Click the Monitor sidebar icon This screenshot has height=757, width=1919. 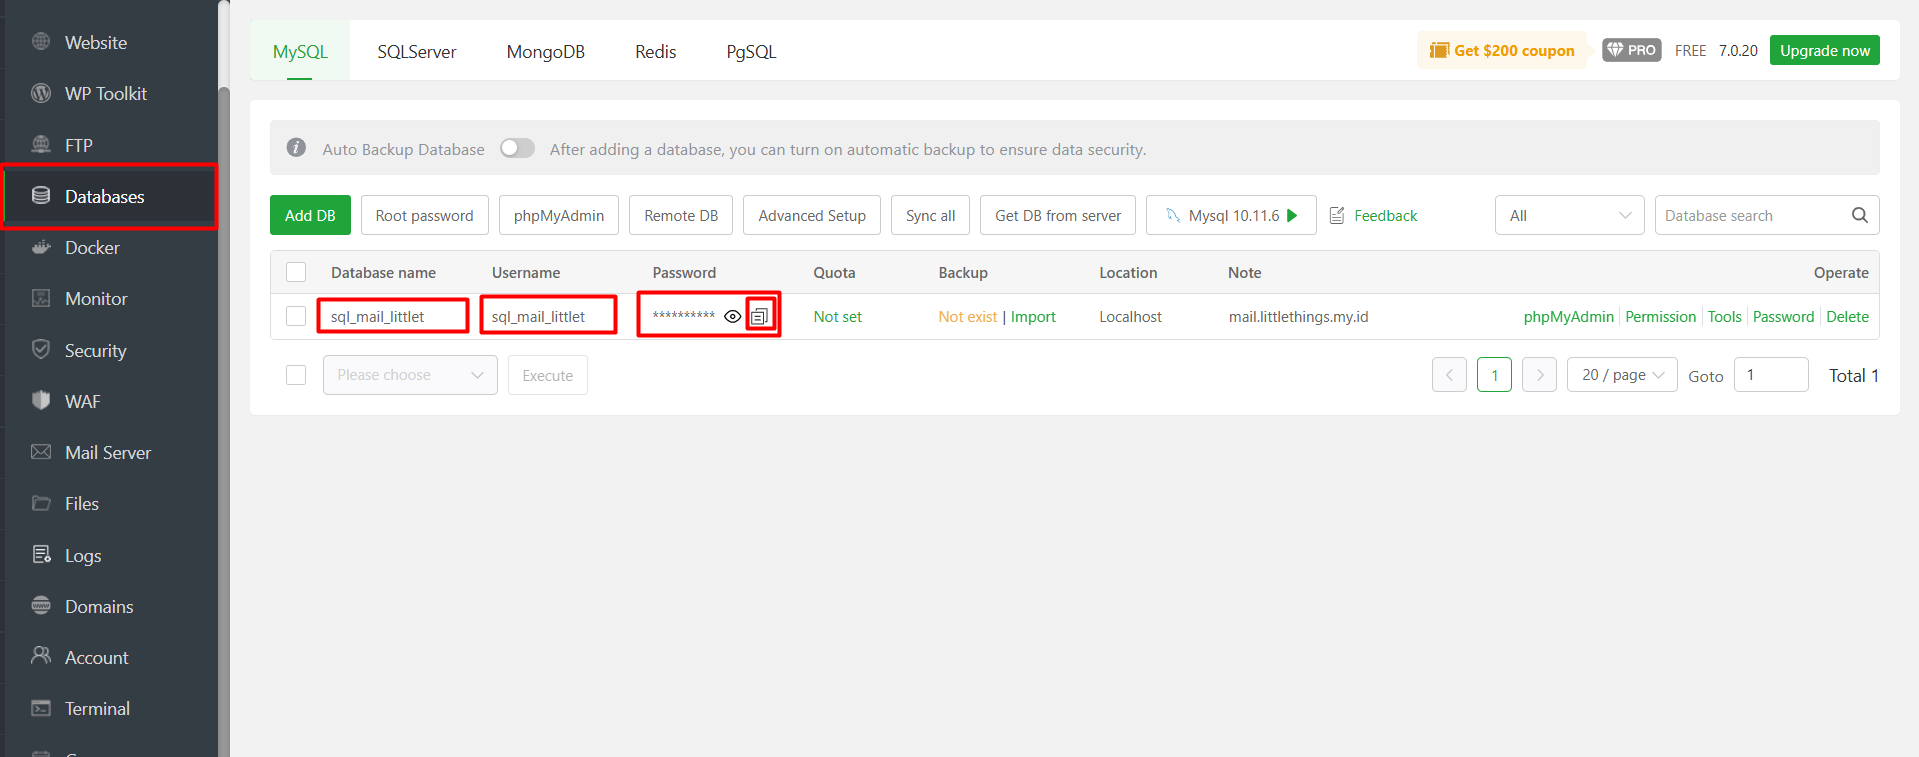click(x=41, y=298)
